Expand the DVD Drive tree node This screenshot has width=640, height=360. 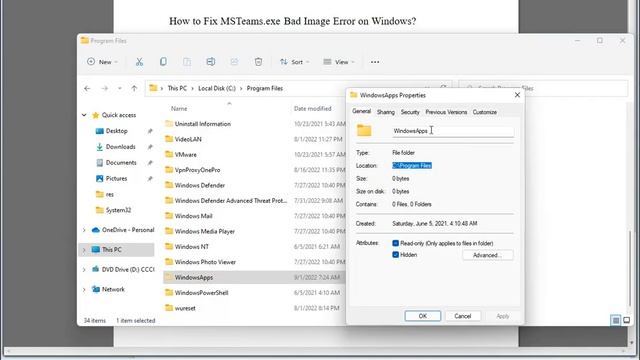pos(84,269)
